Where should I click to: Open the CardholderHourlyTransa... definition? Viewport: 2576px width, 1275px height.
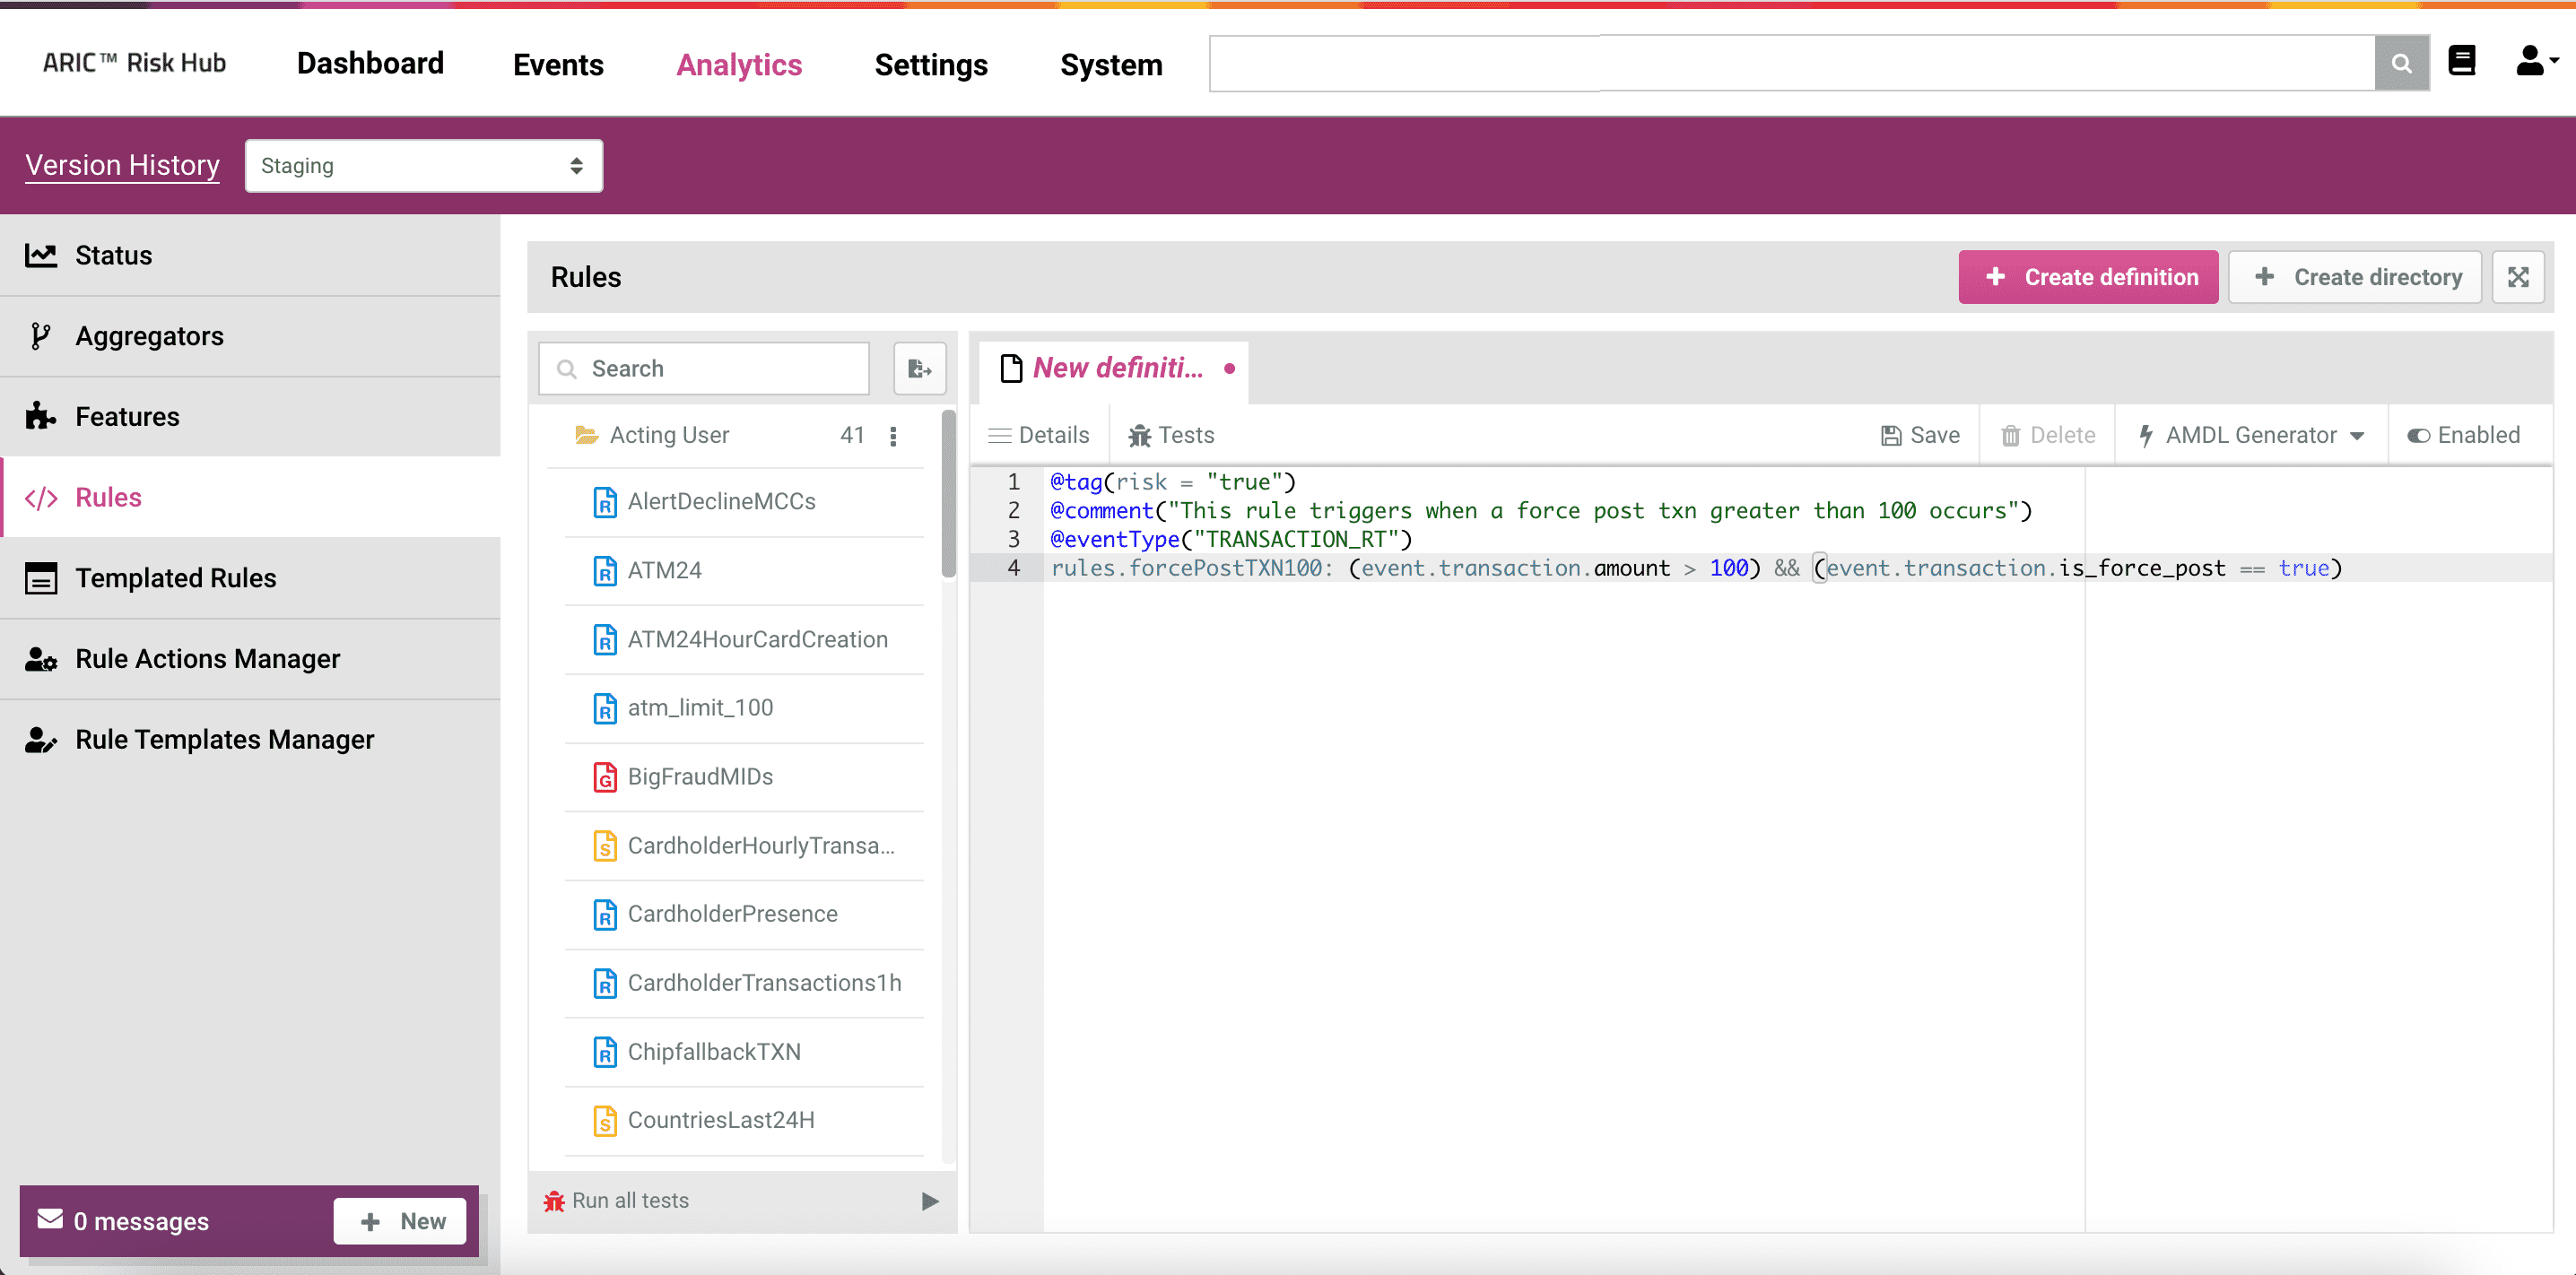pyautogui.click(x=744, y=846)
